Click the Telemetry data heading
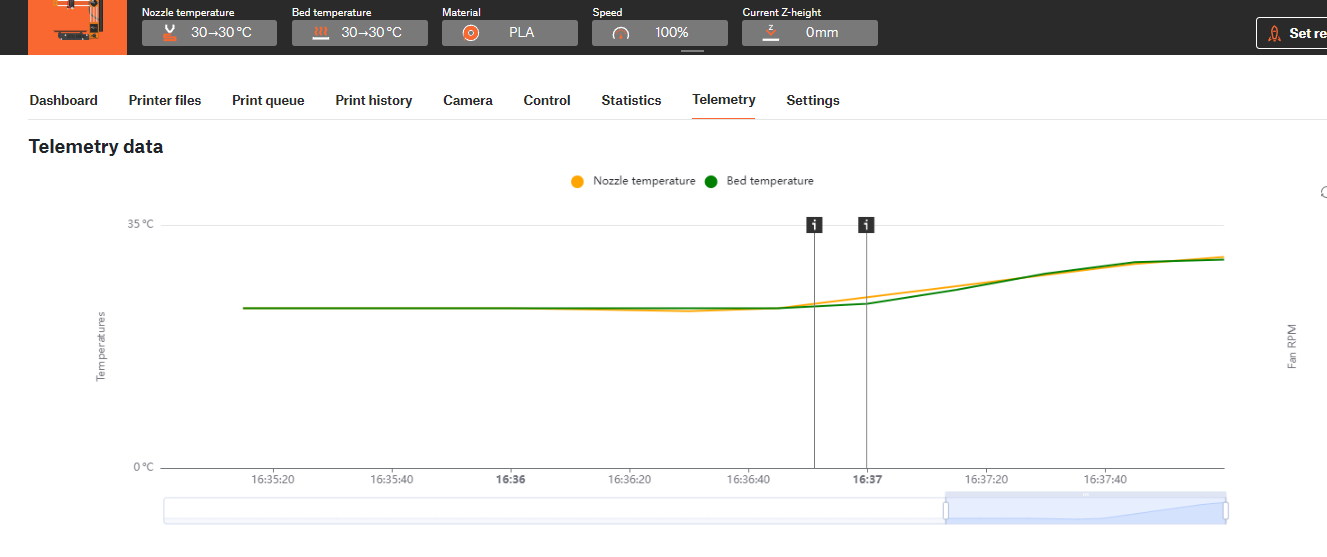 coord(96,147)
